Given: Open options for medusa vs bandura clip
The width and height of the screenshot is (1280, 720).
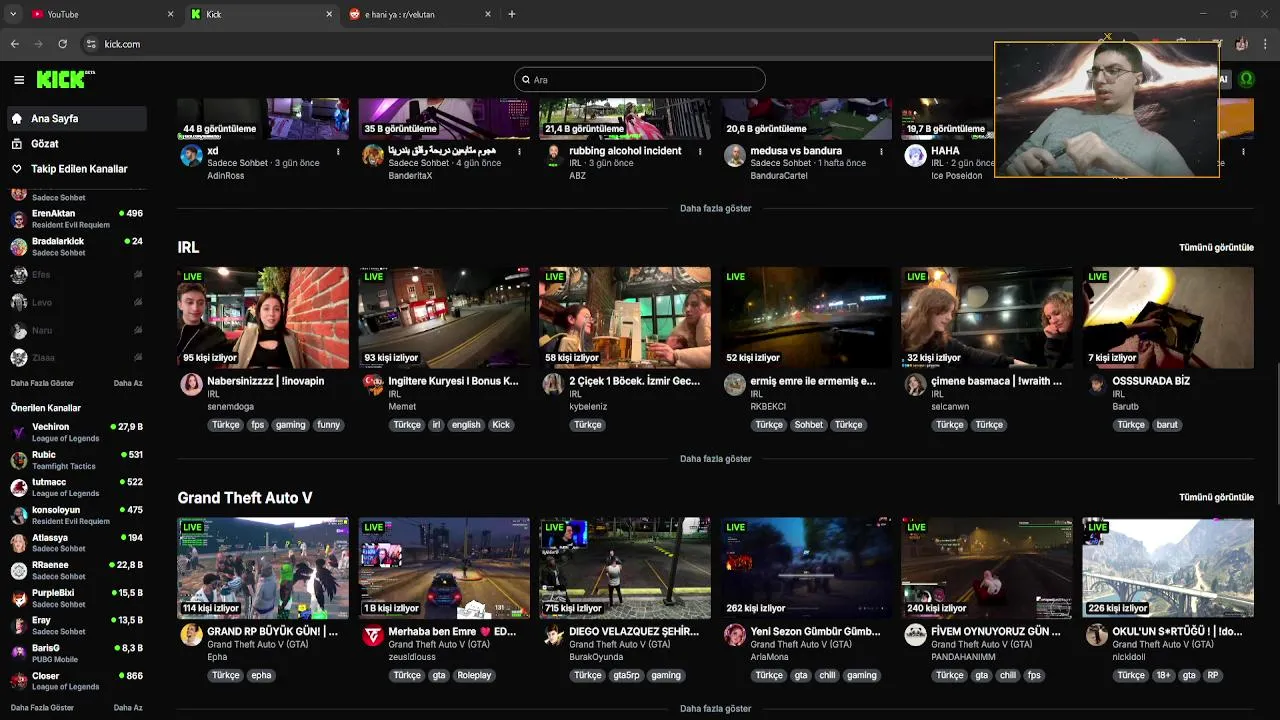Looking at the screenshot, I should [x=881, y=152].
